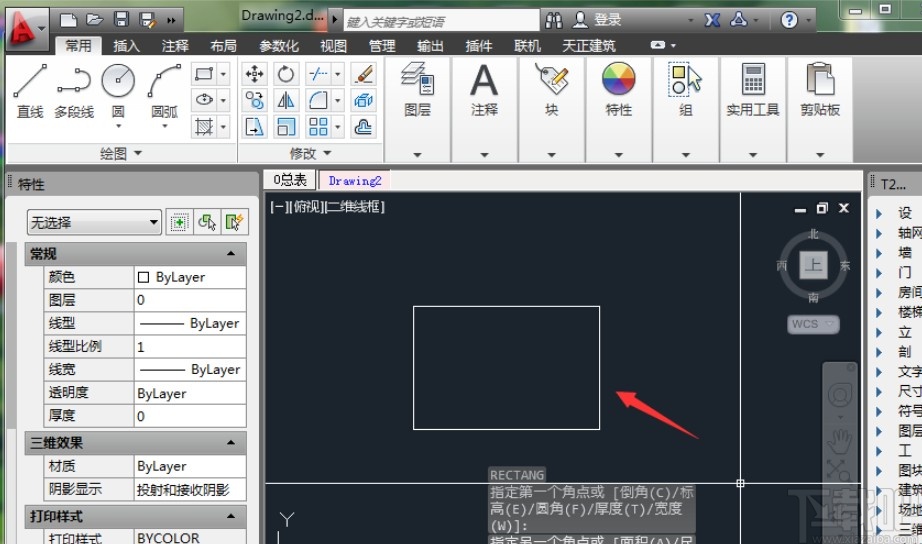
Task: Click the Erase tool icon
Action: [x=363, y=74]
